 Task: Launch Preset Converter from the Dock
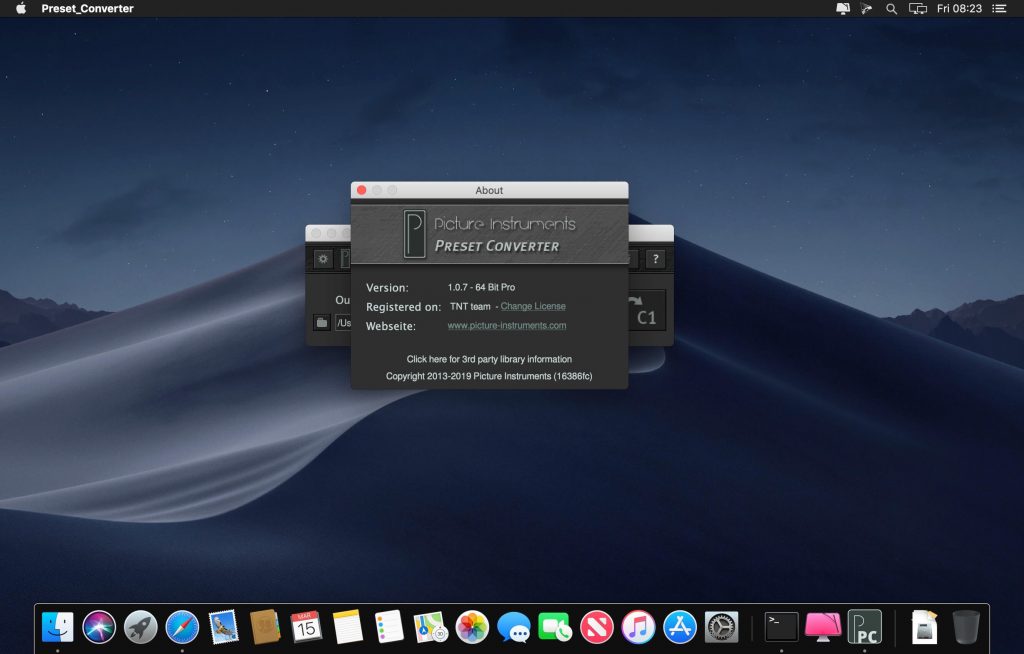point(866,628)
